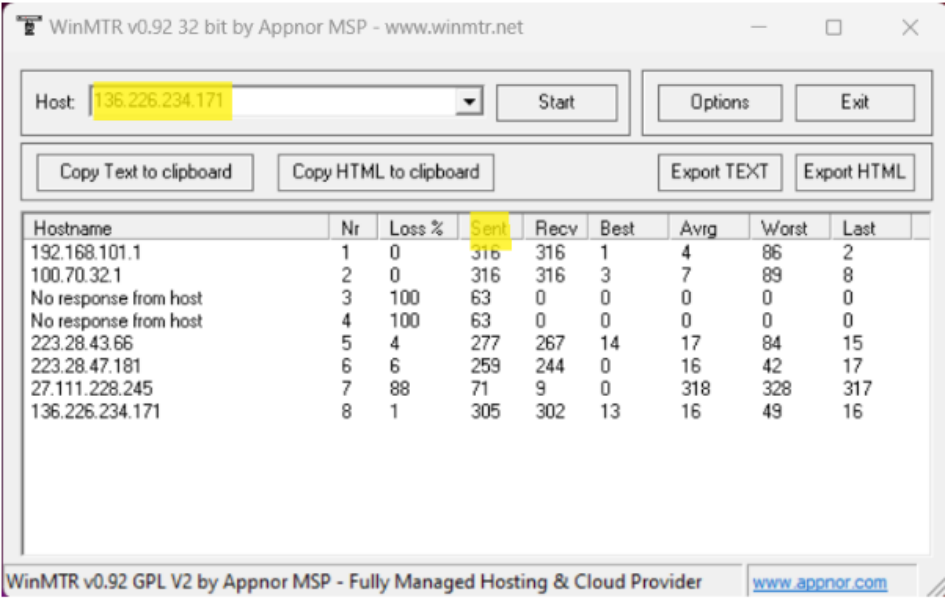Open the www.appnor.com link
The height and width of the screenshot is (599, 946).
[x=819, y=582]
